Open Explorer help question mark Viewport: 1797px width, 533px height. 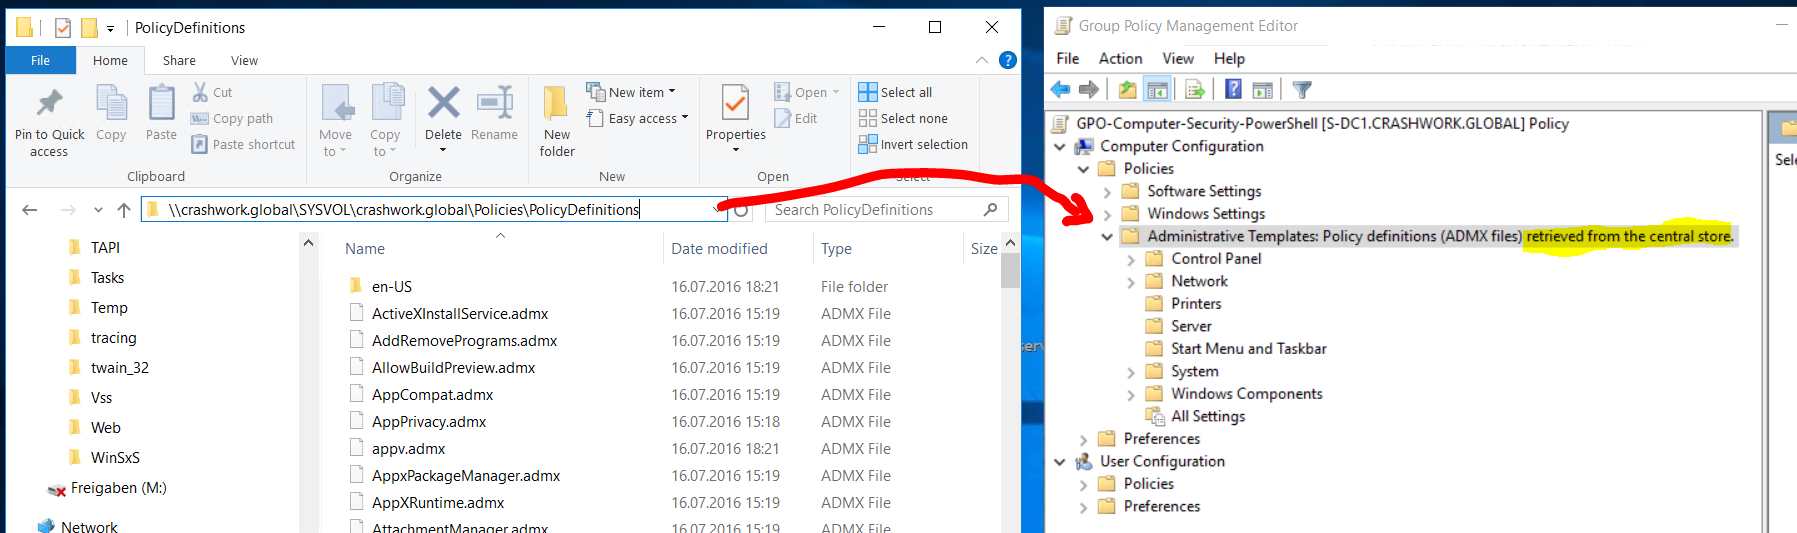click(x=1008, y=60)
